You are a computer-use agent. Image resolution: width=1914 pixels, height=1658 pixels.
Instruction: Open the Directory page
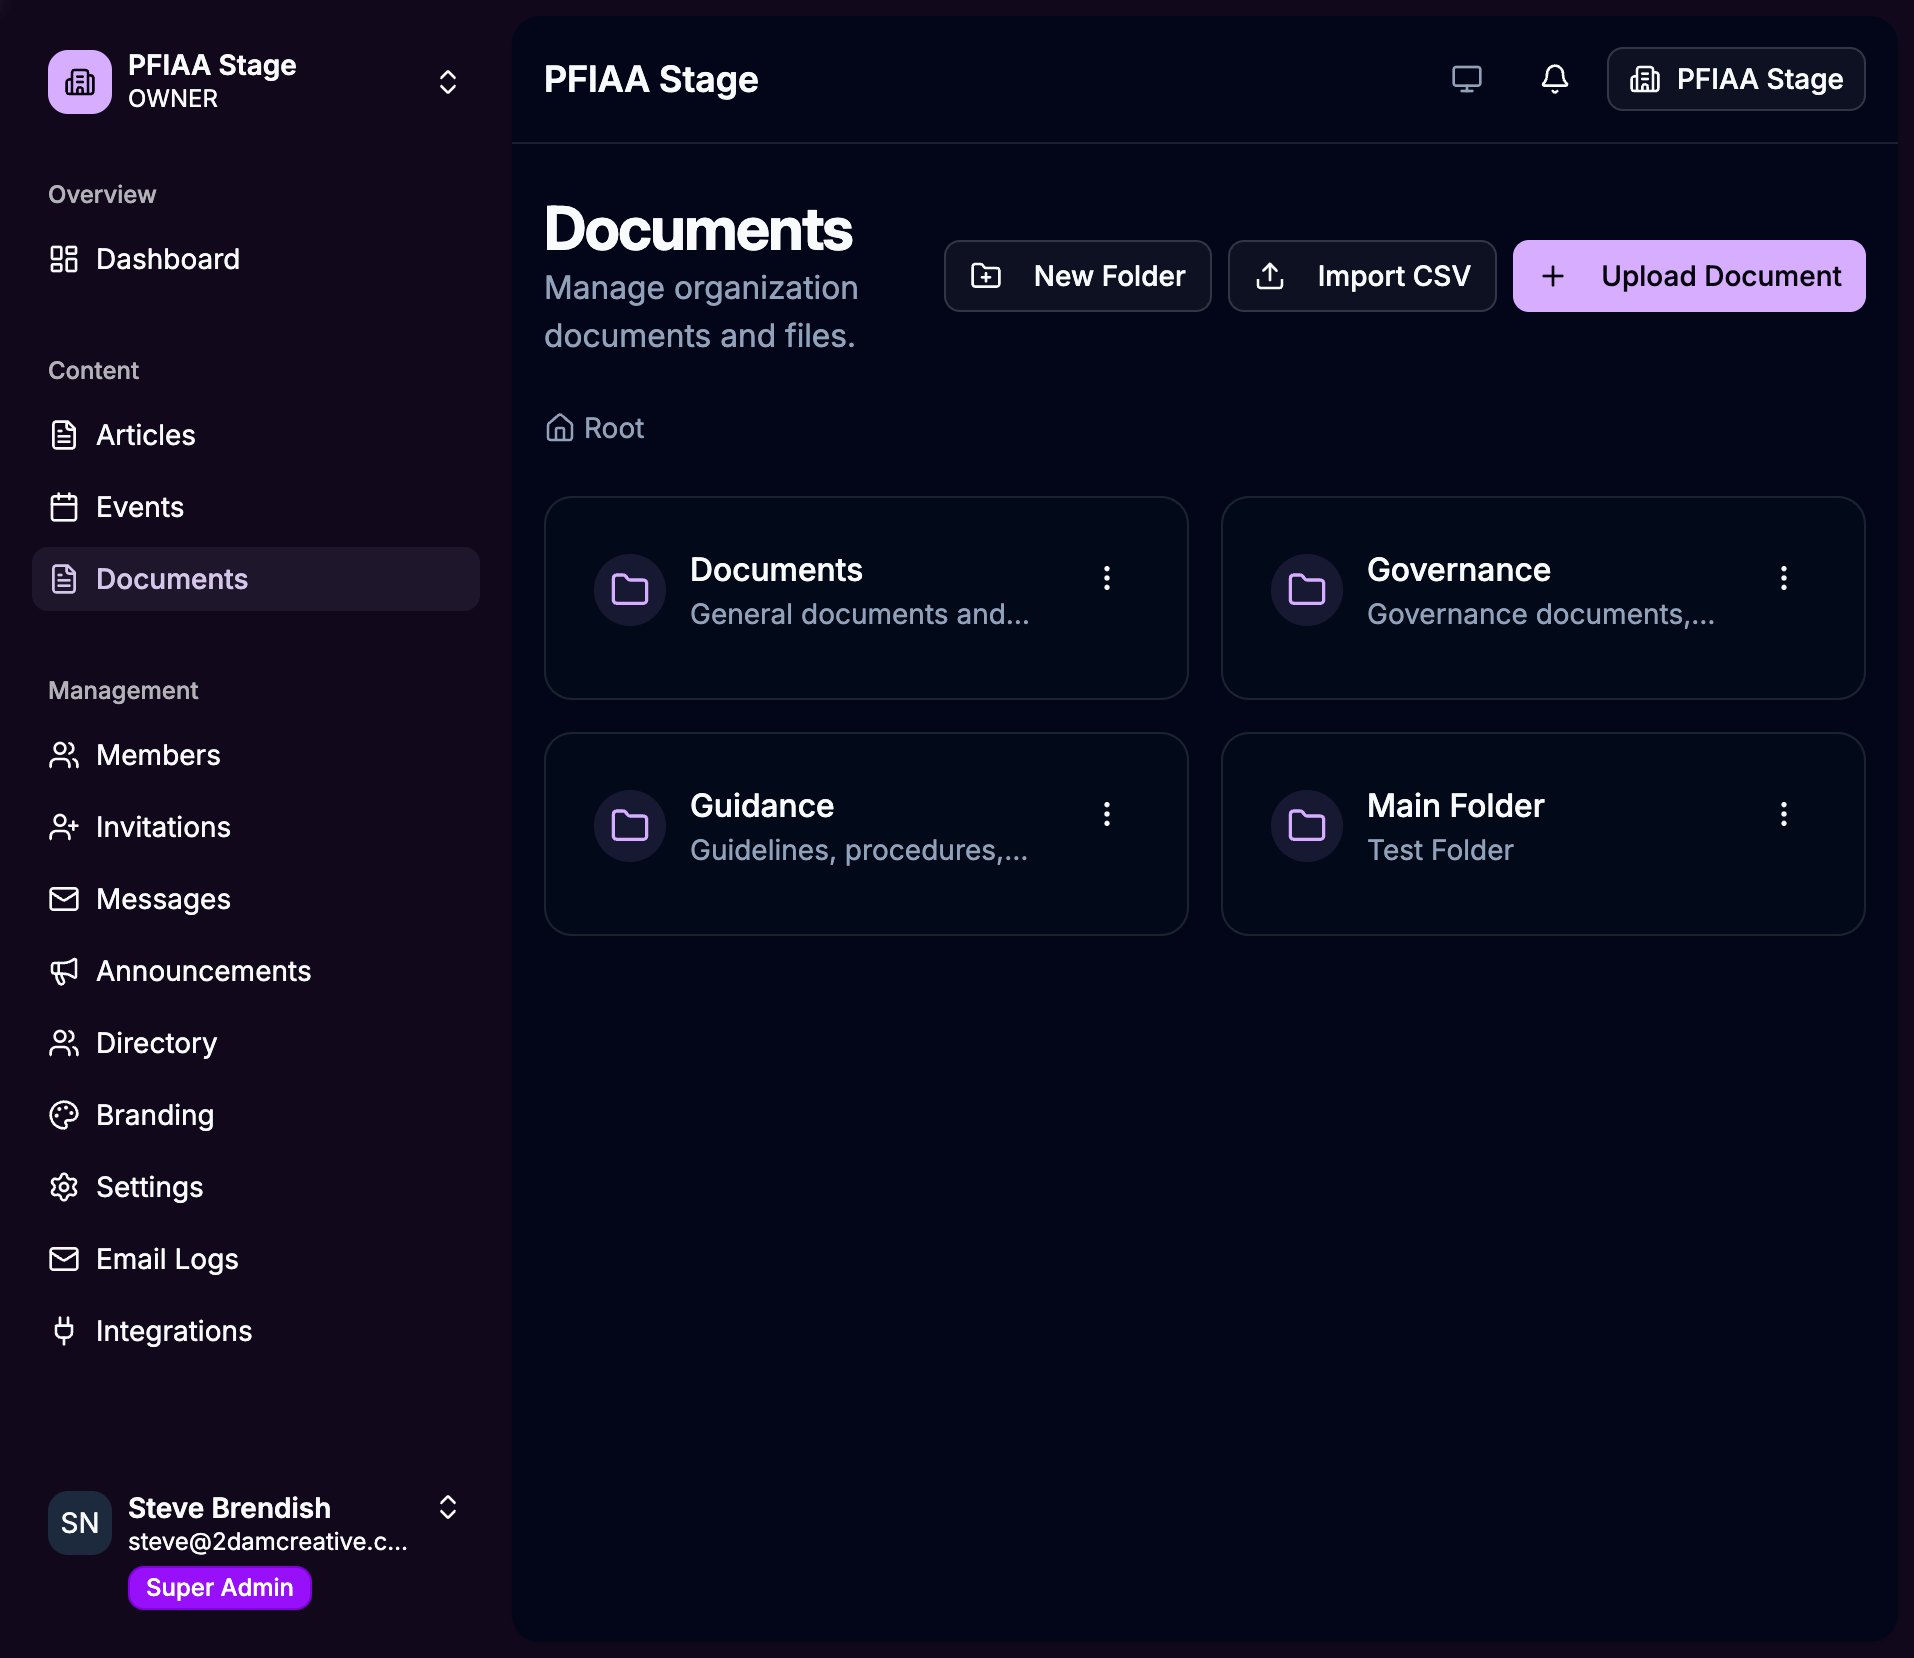click(256, 1043)
